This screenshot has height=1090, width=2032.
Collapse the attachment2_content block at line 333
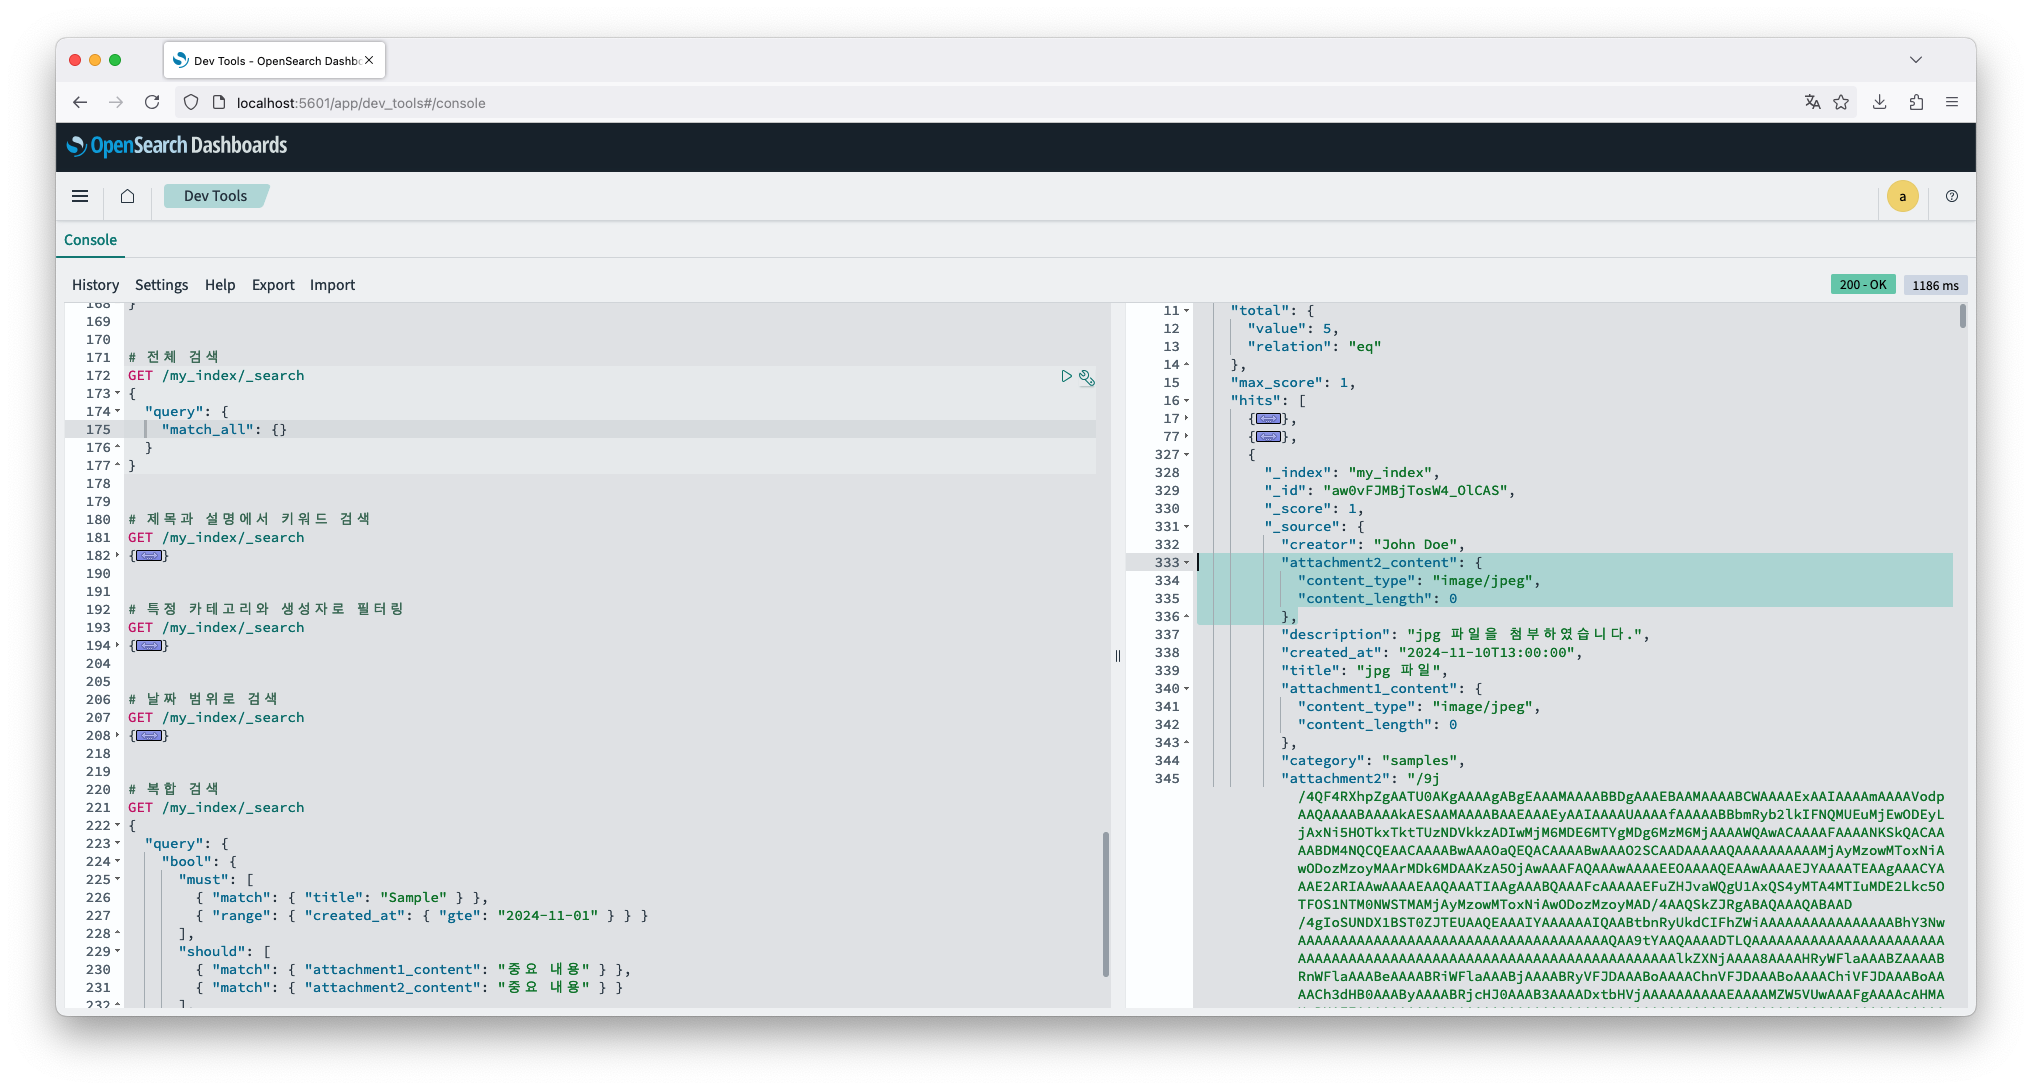[x=1187, y=563]
